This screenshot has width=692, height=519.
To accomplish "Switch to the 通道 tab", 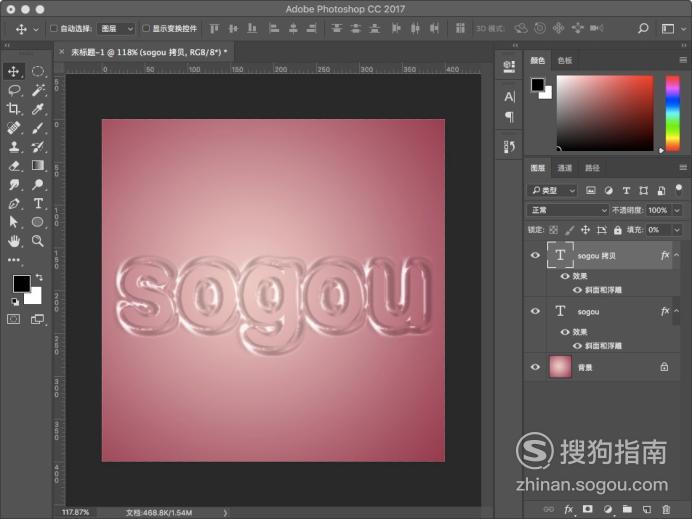I will click(564, 168).
